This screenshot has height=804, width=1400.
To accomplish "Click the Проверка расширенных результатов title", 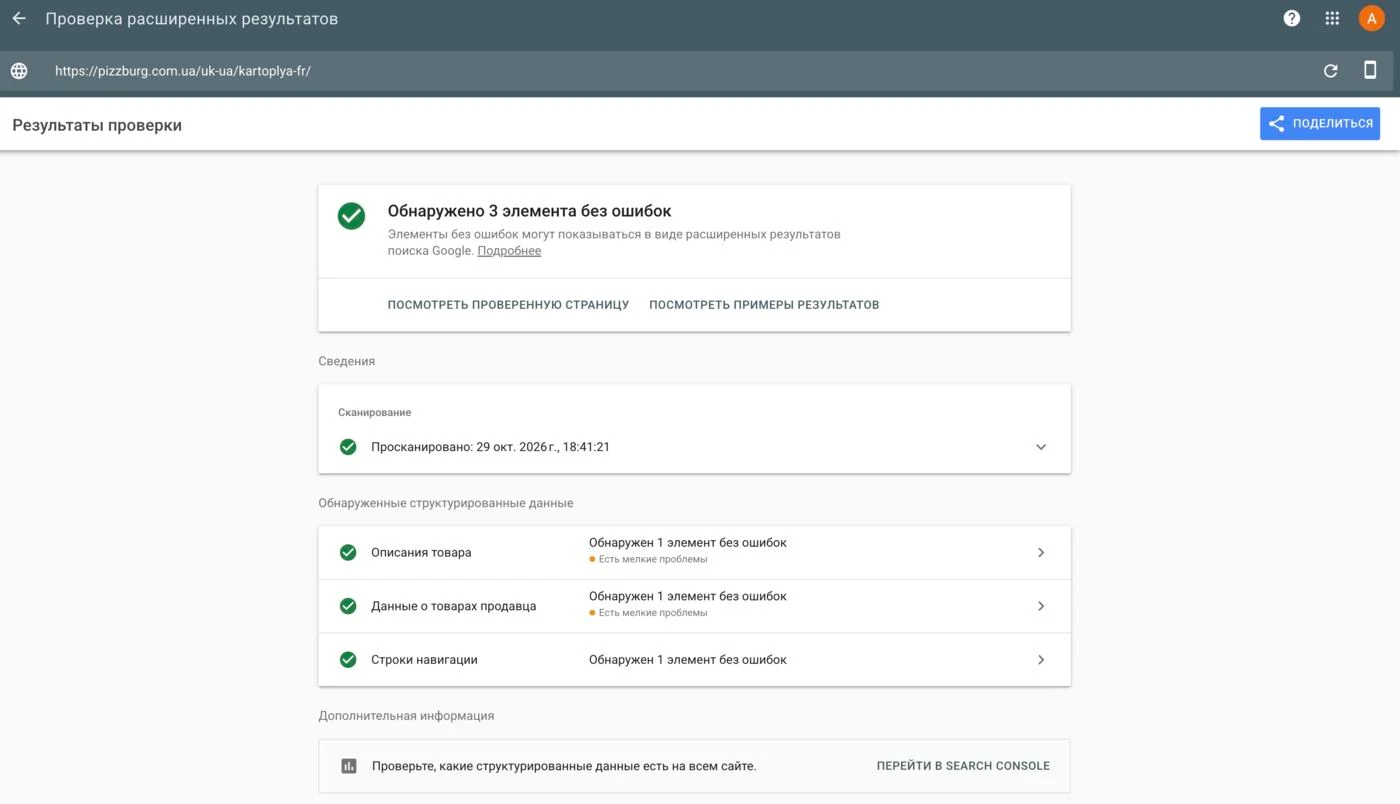I will (x=192, y=19).
